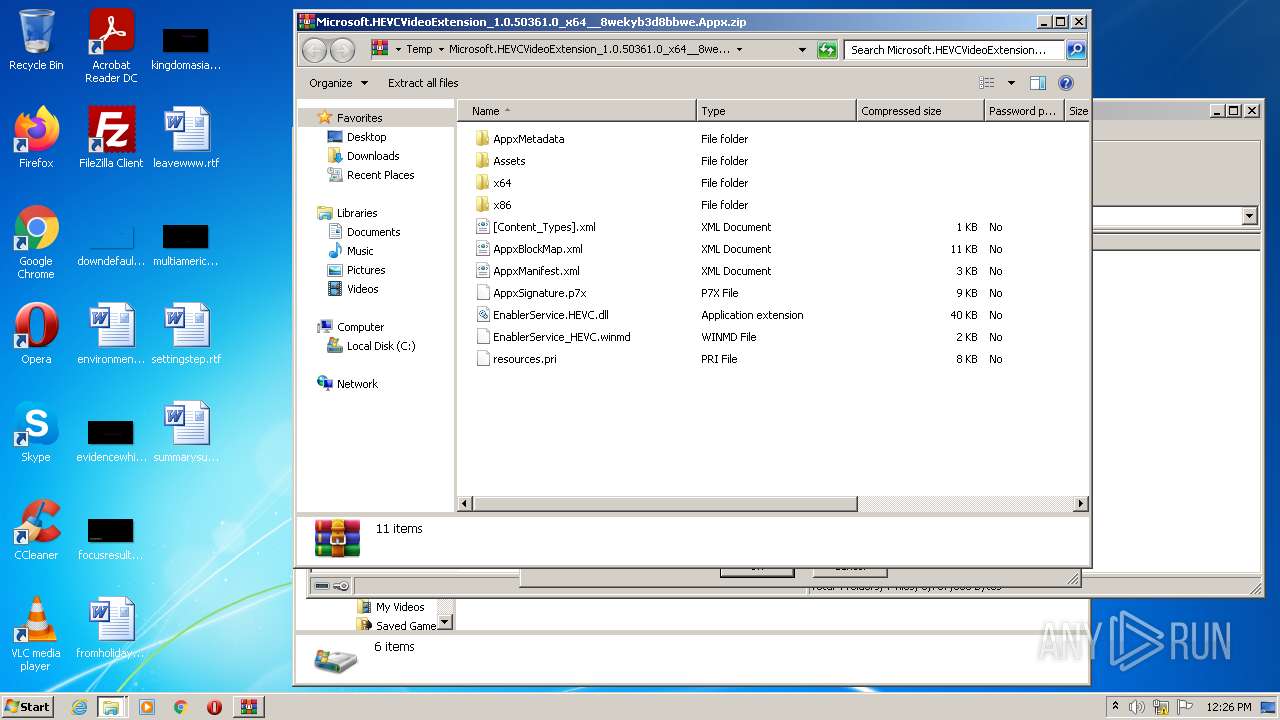Screen dimensions: 1280x720
Task: Expand the view options dropdown arrow
Action: click(x=1011, y=83)
